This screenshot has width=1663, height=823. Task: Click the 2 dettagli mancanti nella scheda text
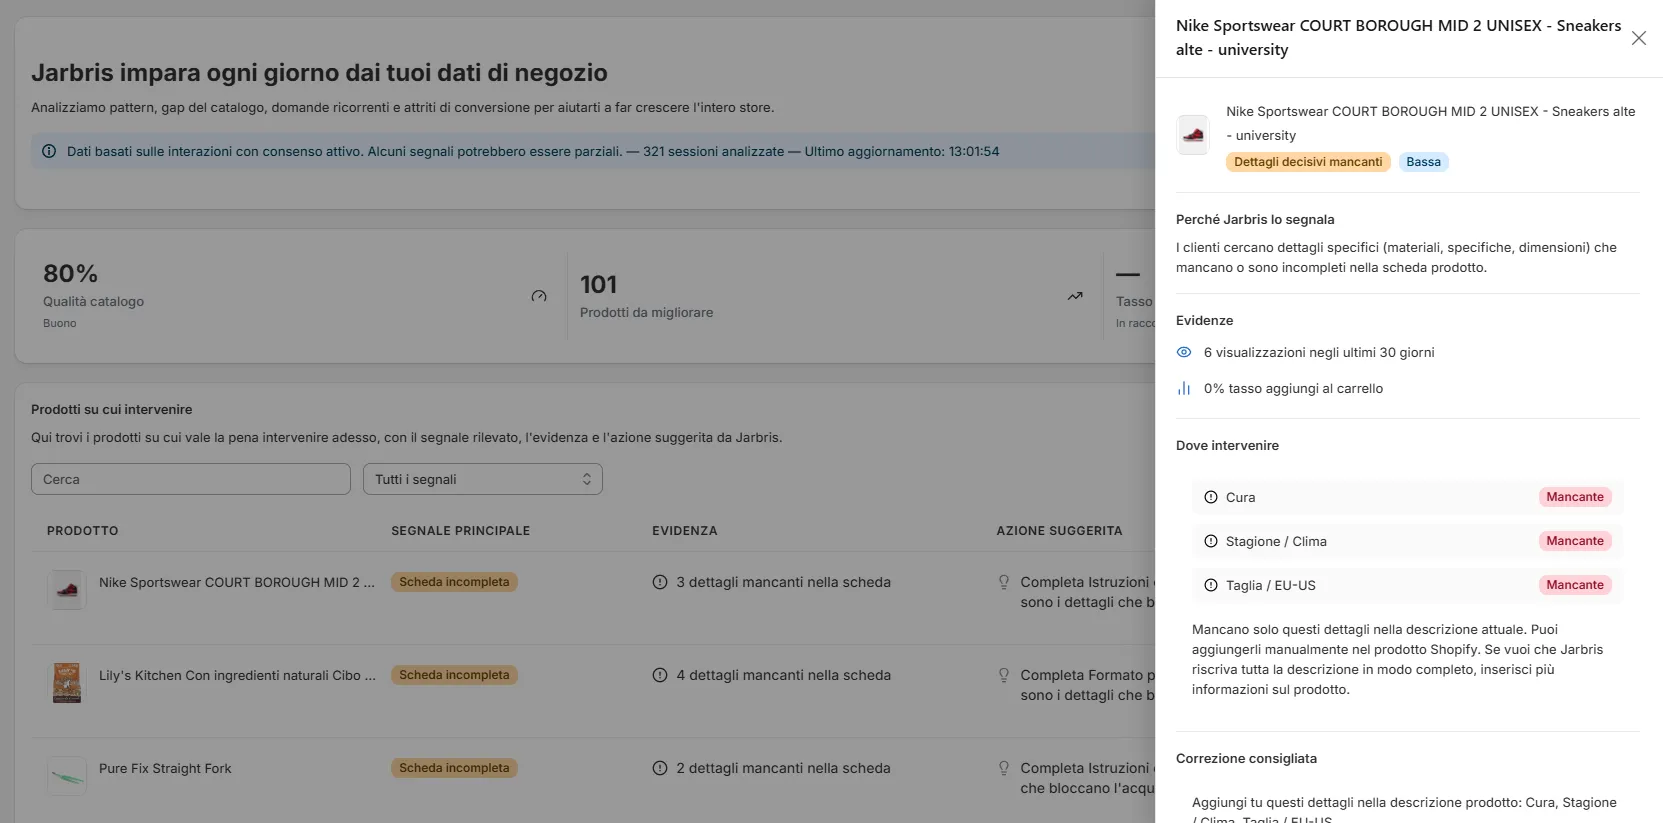(x=783, y=768)
